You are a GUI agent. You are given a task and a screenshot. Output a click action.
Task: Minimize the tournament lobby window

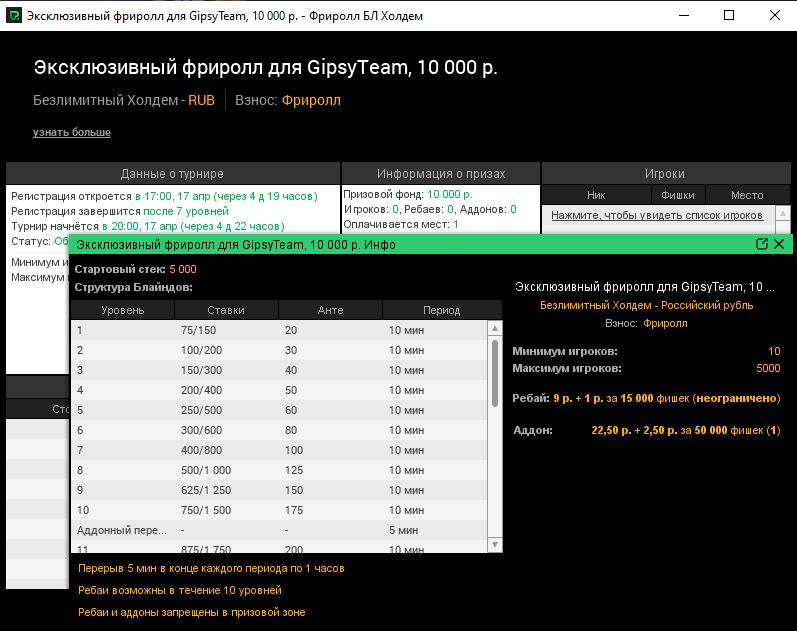[684, 15]
